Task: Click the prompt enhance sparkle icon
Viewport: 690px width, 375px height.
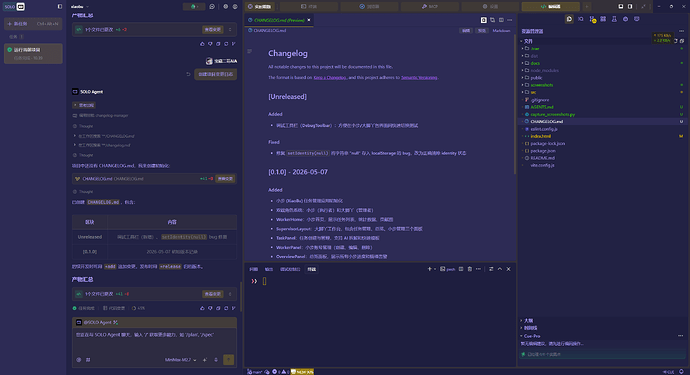Action: [205, 360]
